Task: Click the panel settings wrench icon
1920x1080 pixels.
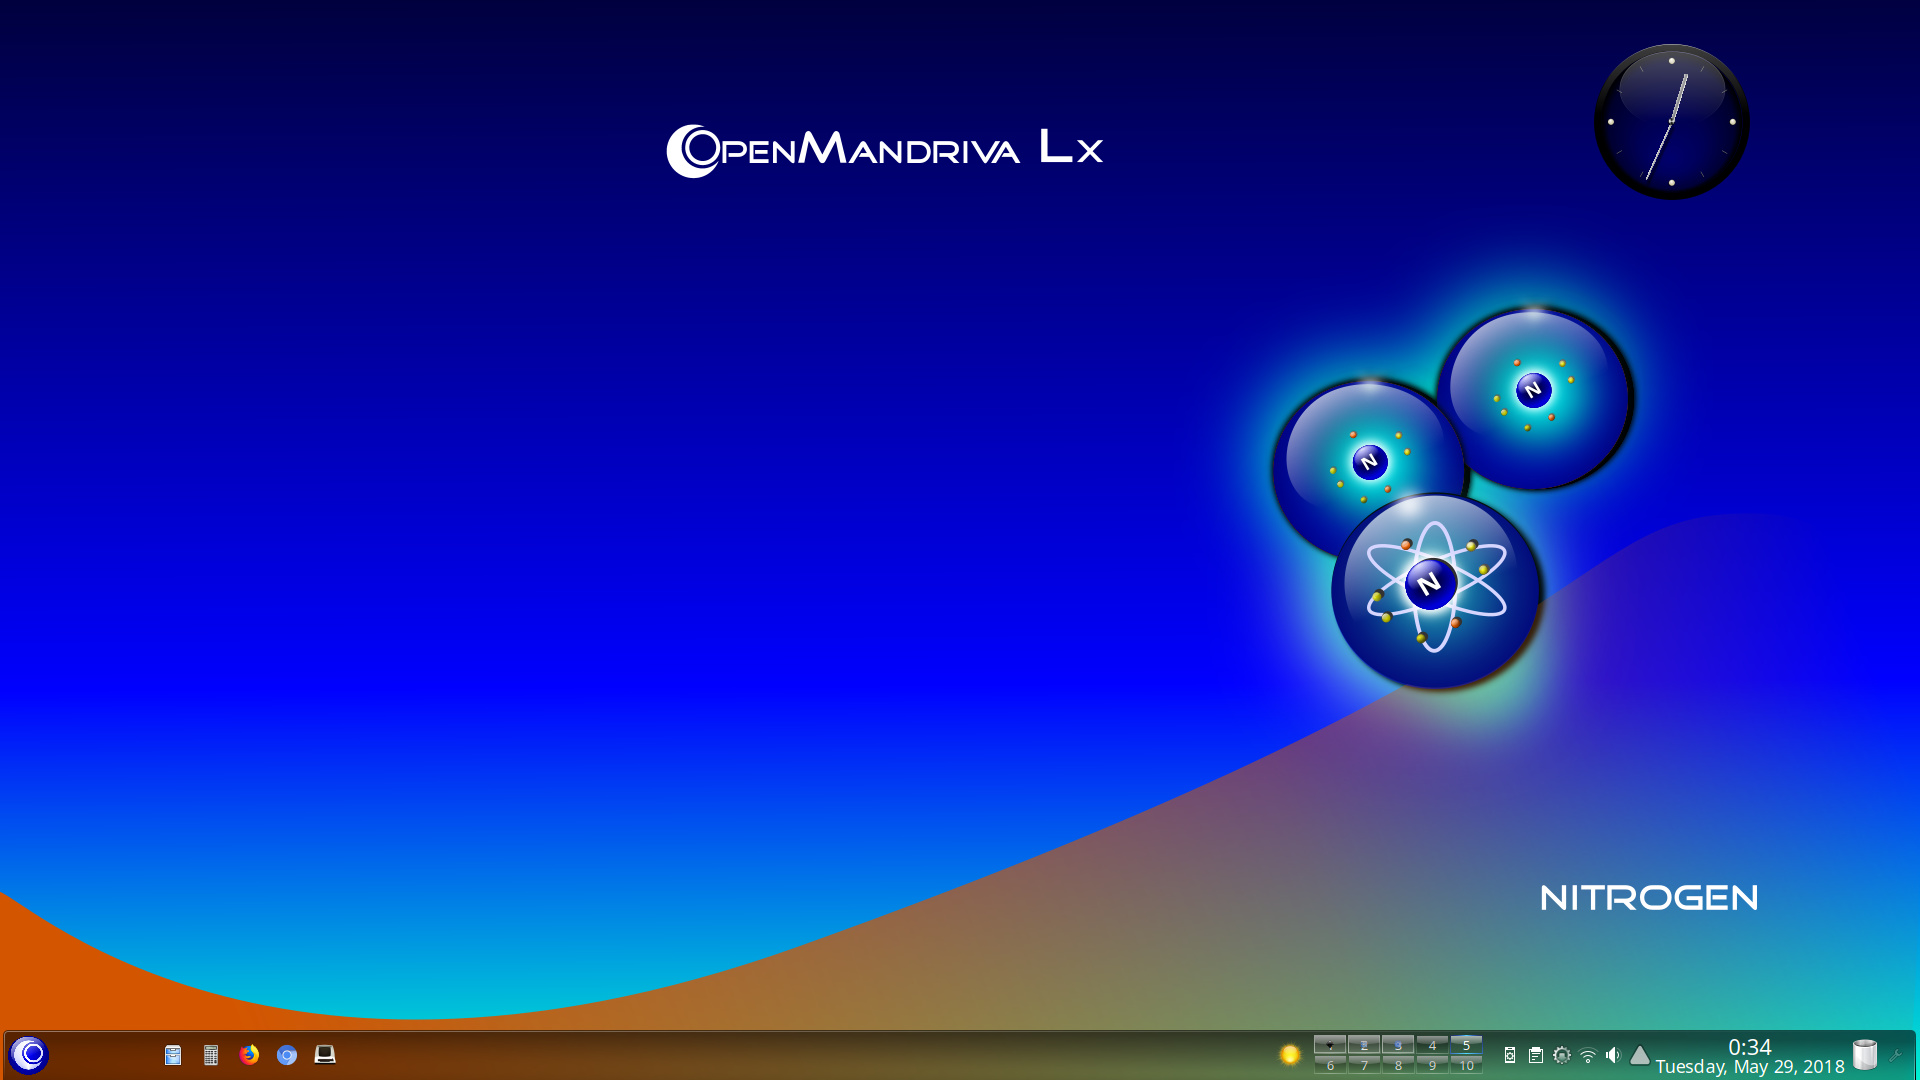Action: (x=1895, y=1055)
